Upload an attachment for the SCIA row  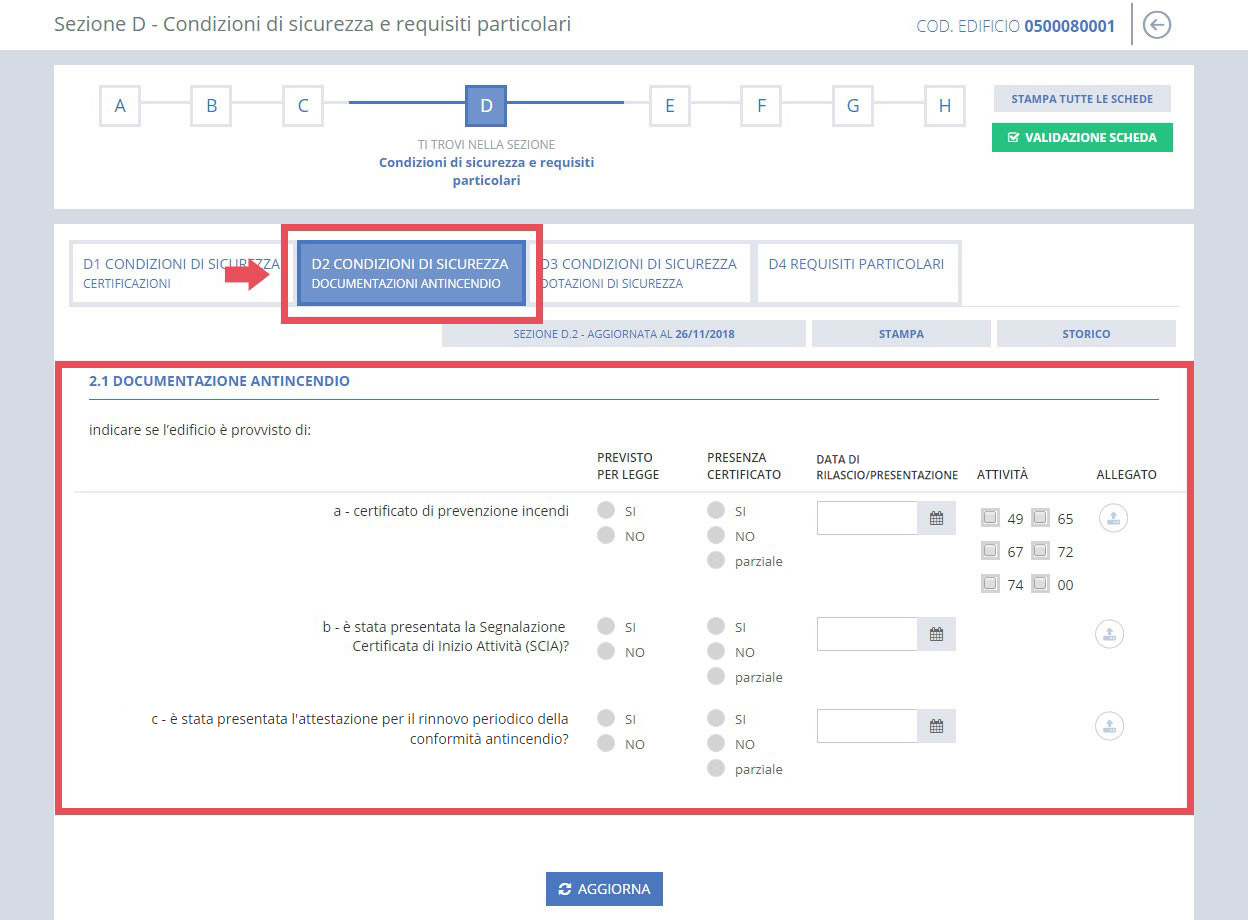(x=1109, y=634)
